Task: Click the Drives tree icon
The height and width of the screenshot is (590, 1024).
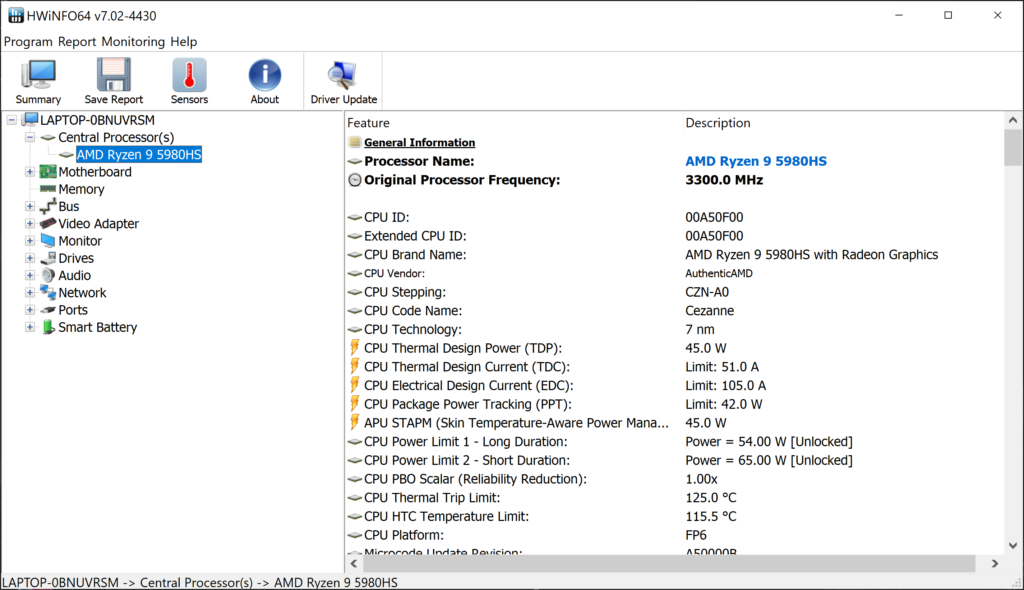Action: [x=48, y=258]
